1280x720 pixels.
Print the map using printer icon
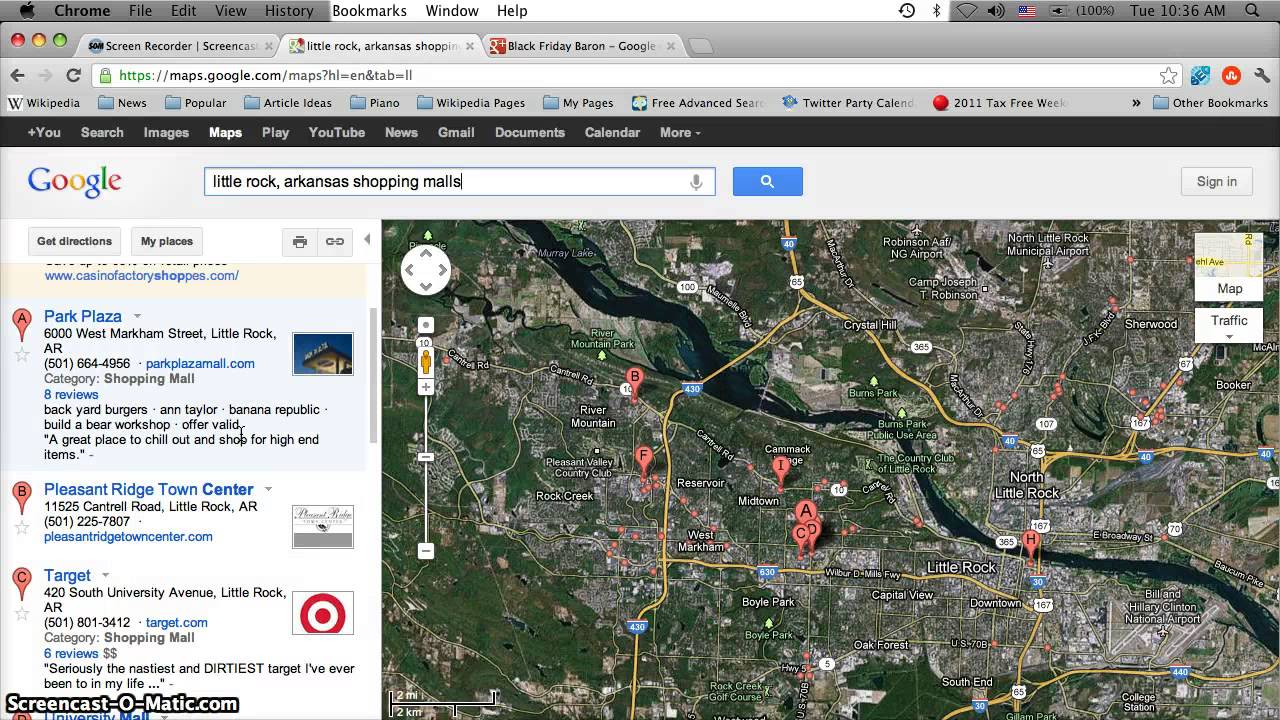299,241
